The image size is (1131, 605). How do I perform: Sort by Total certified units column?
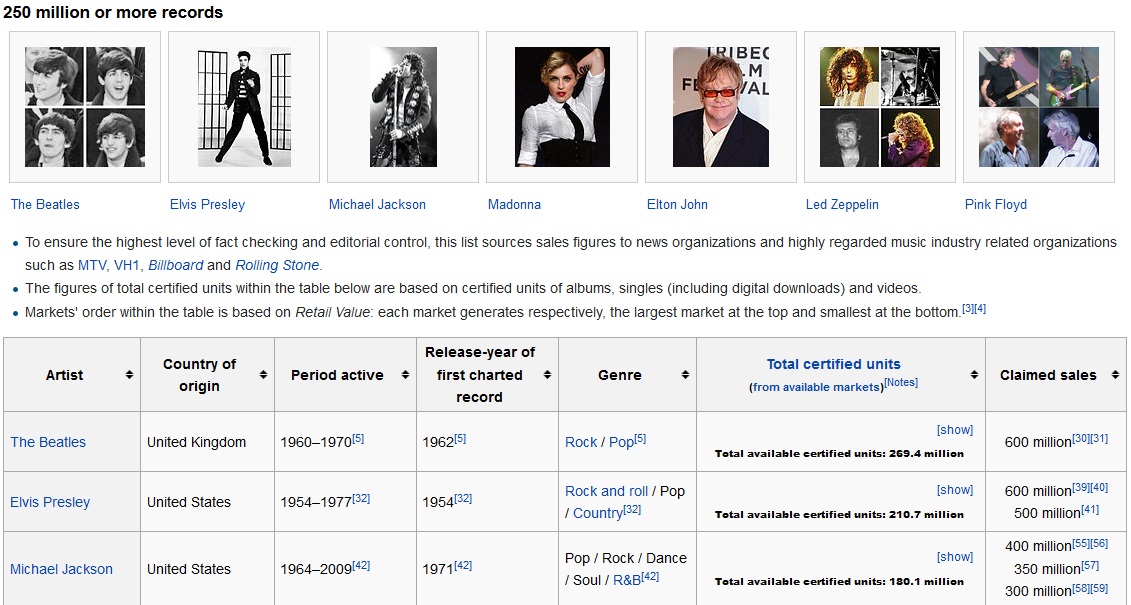(x=974, y=375)
